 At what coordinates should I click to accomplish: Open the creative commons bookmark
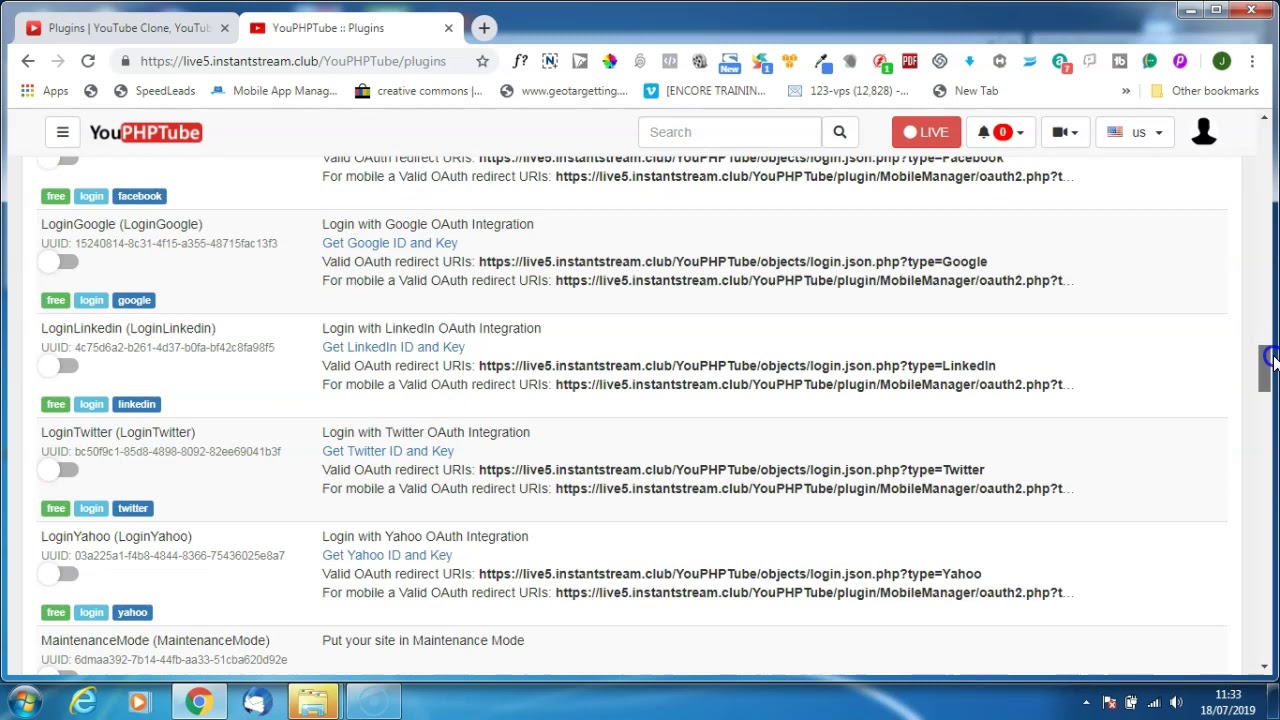coord(418,91)
